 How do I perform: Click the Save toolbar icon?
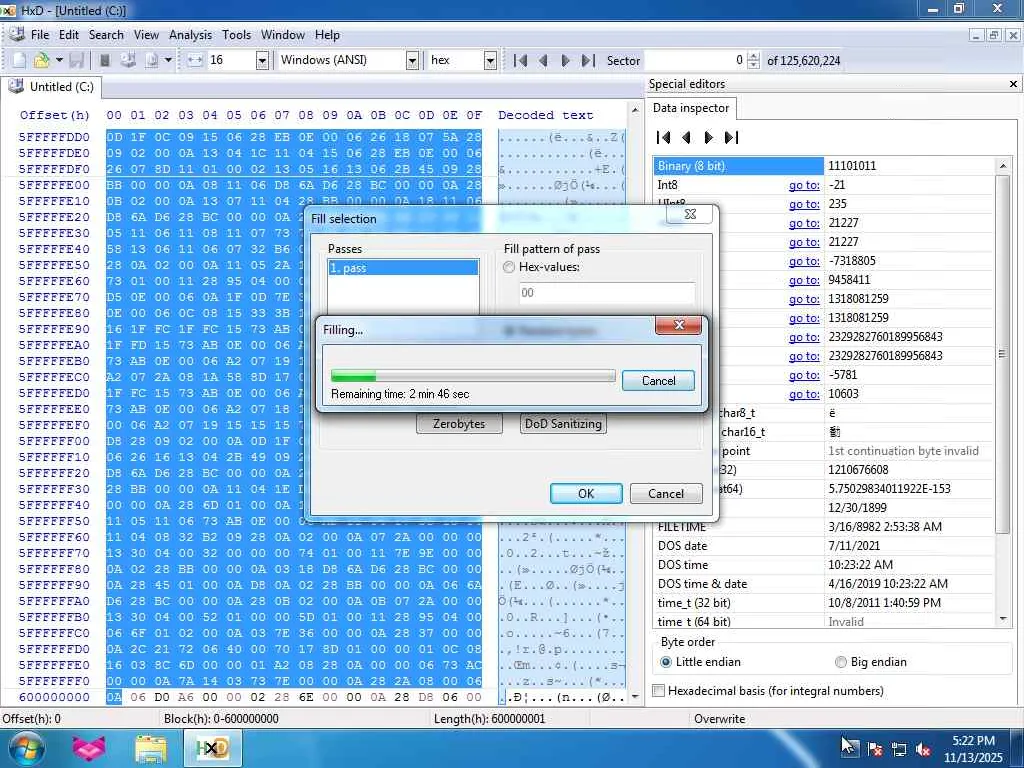tap(76, 60)
